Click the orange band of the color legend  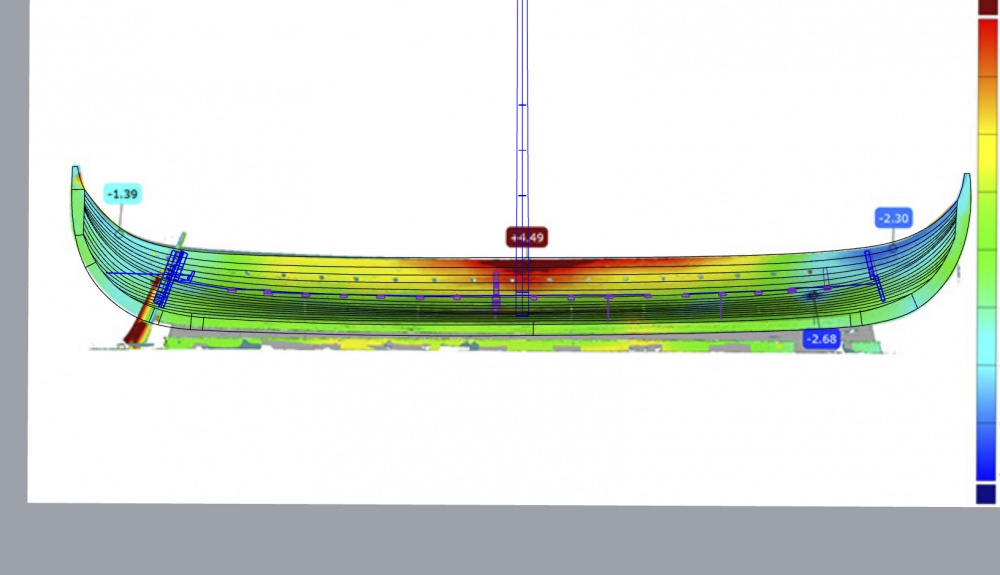pyautogui.click(x=987, y=105)
